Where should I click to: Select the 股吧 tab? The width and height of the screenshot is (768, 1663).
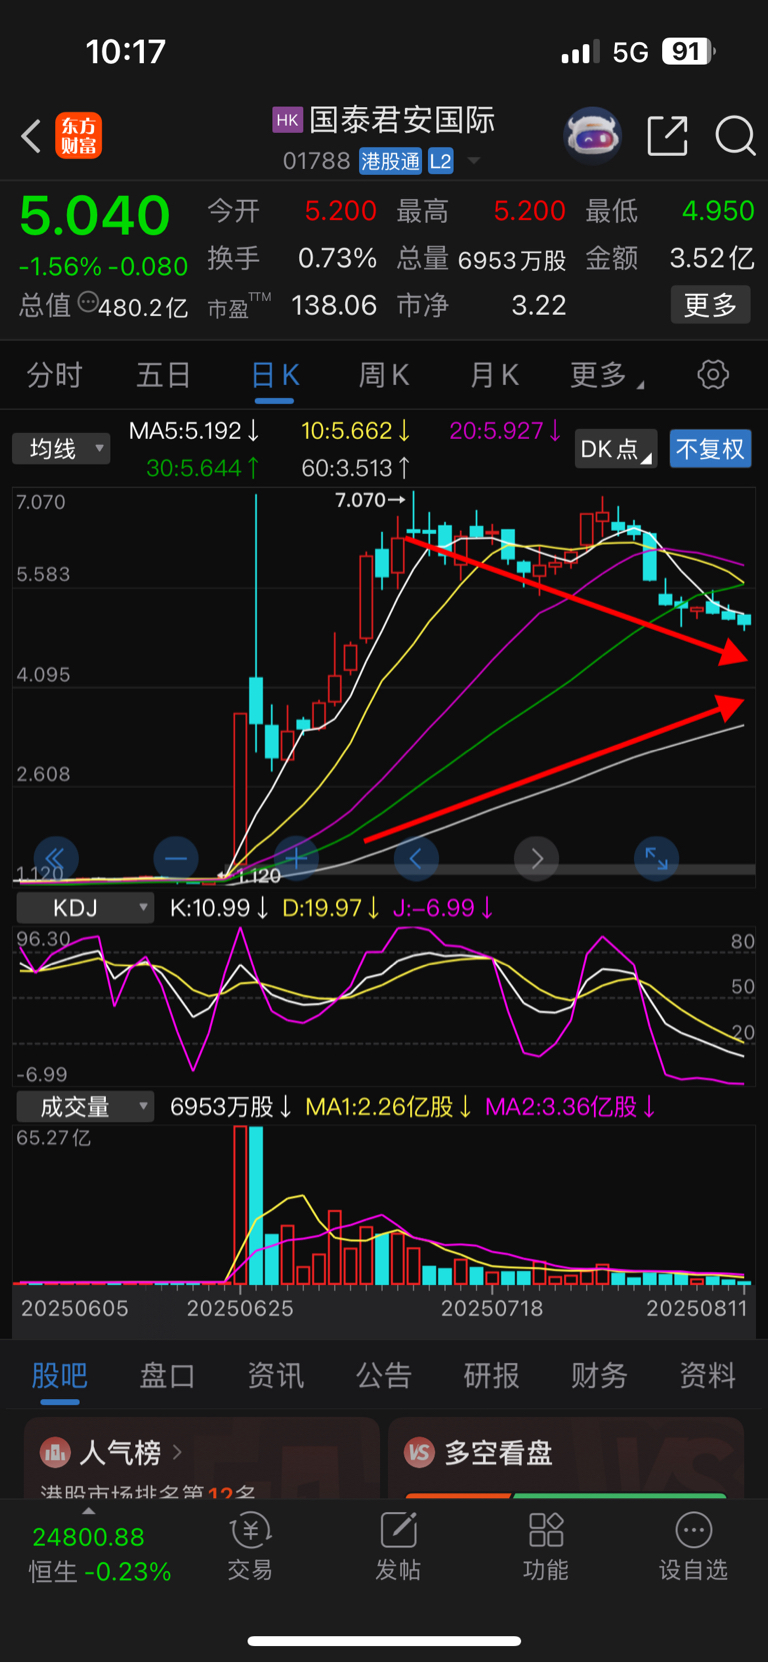coord(60,1376)
